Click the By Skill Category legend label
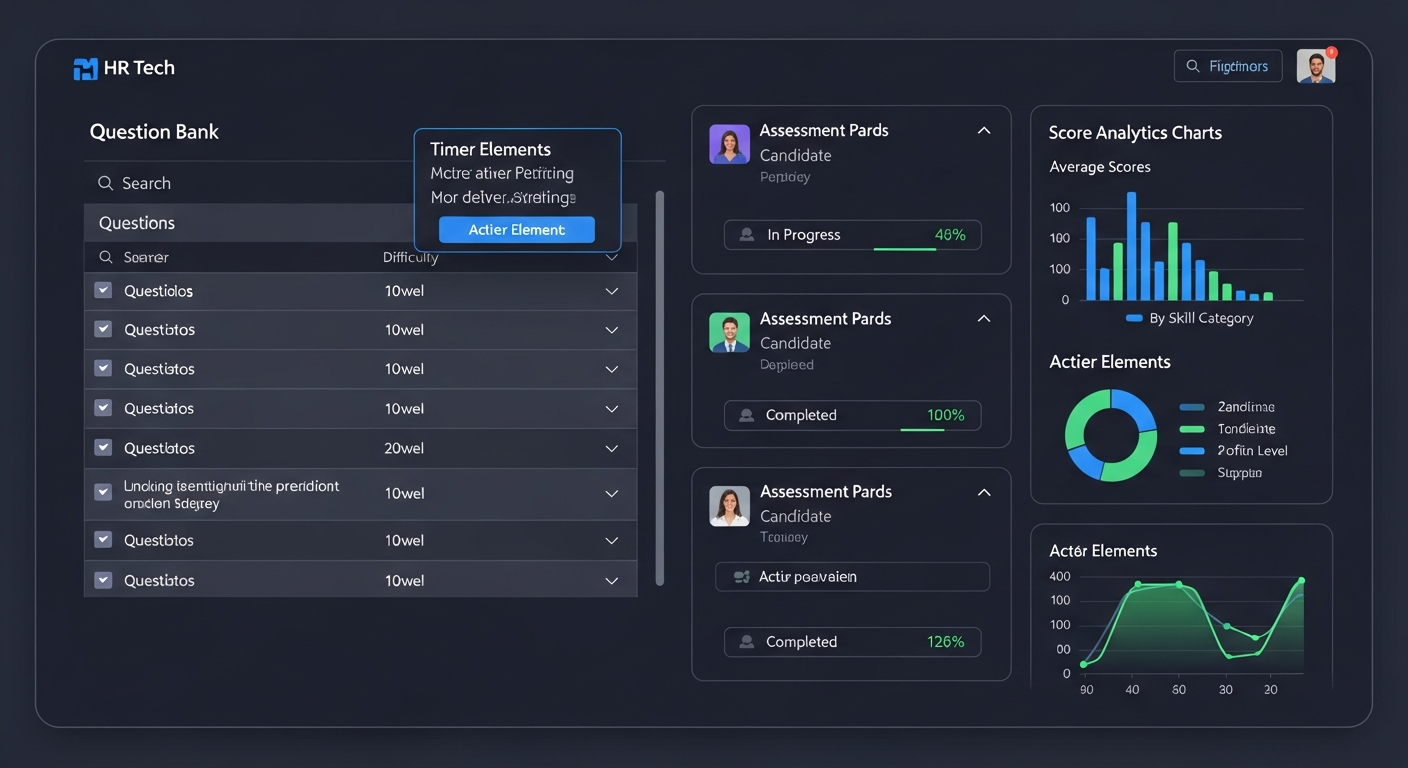The height and width of the screenshot is (768, 1408). pos(1200,318)
